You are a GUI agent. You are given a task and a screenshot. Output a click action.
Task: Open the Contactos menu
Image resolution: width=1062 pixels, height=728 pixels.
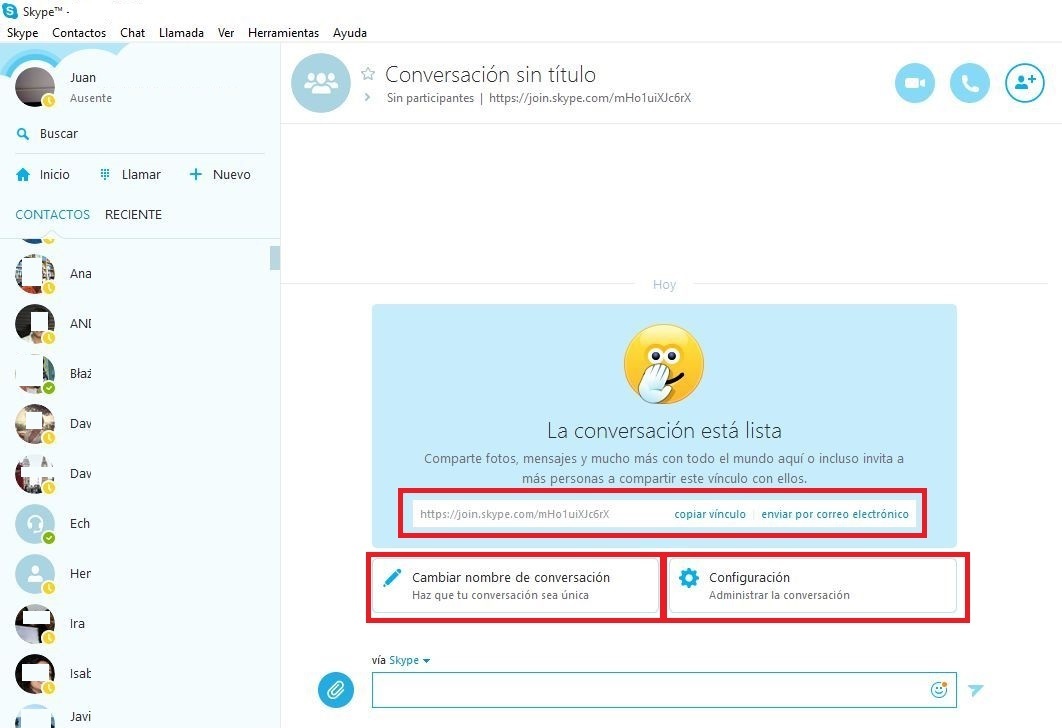click(x=79, y=33)
